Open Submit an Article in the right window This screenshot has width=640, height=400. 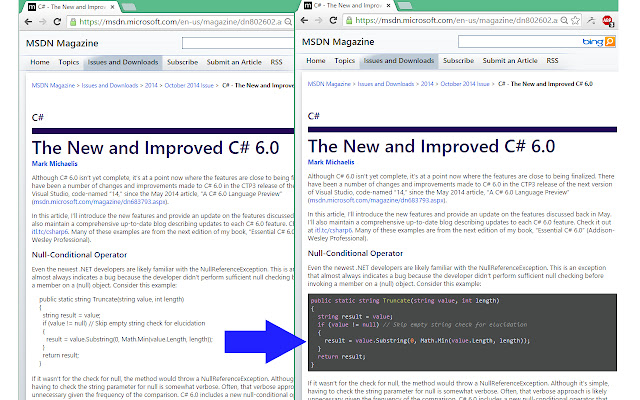pyautogui.click(x=510, y=61)
